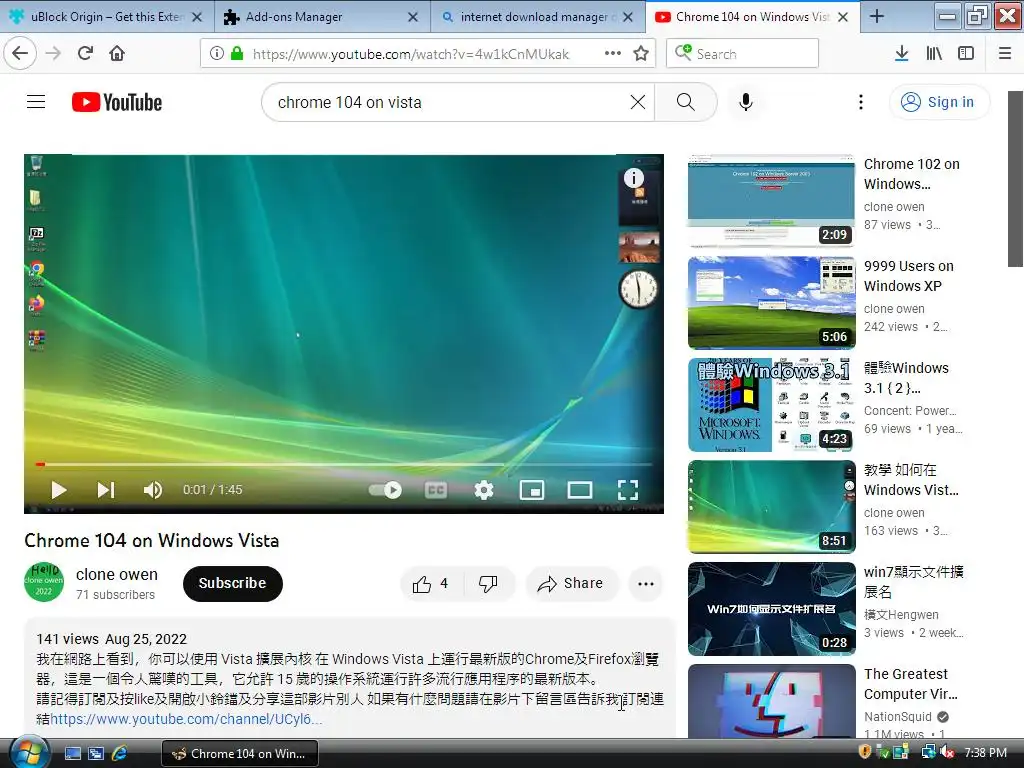
Task: Open the Windows 3.1 video thumbnail
Action: [x=771, y=405]
